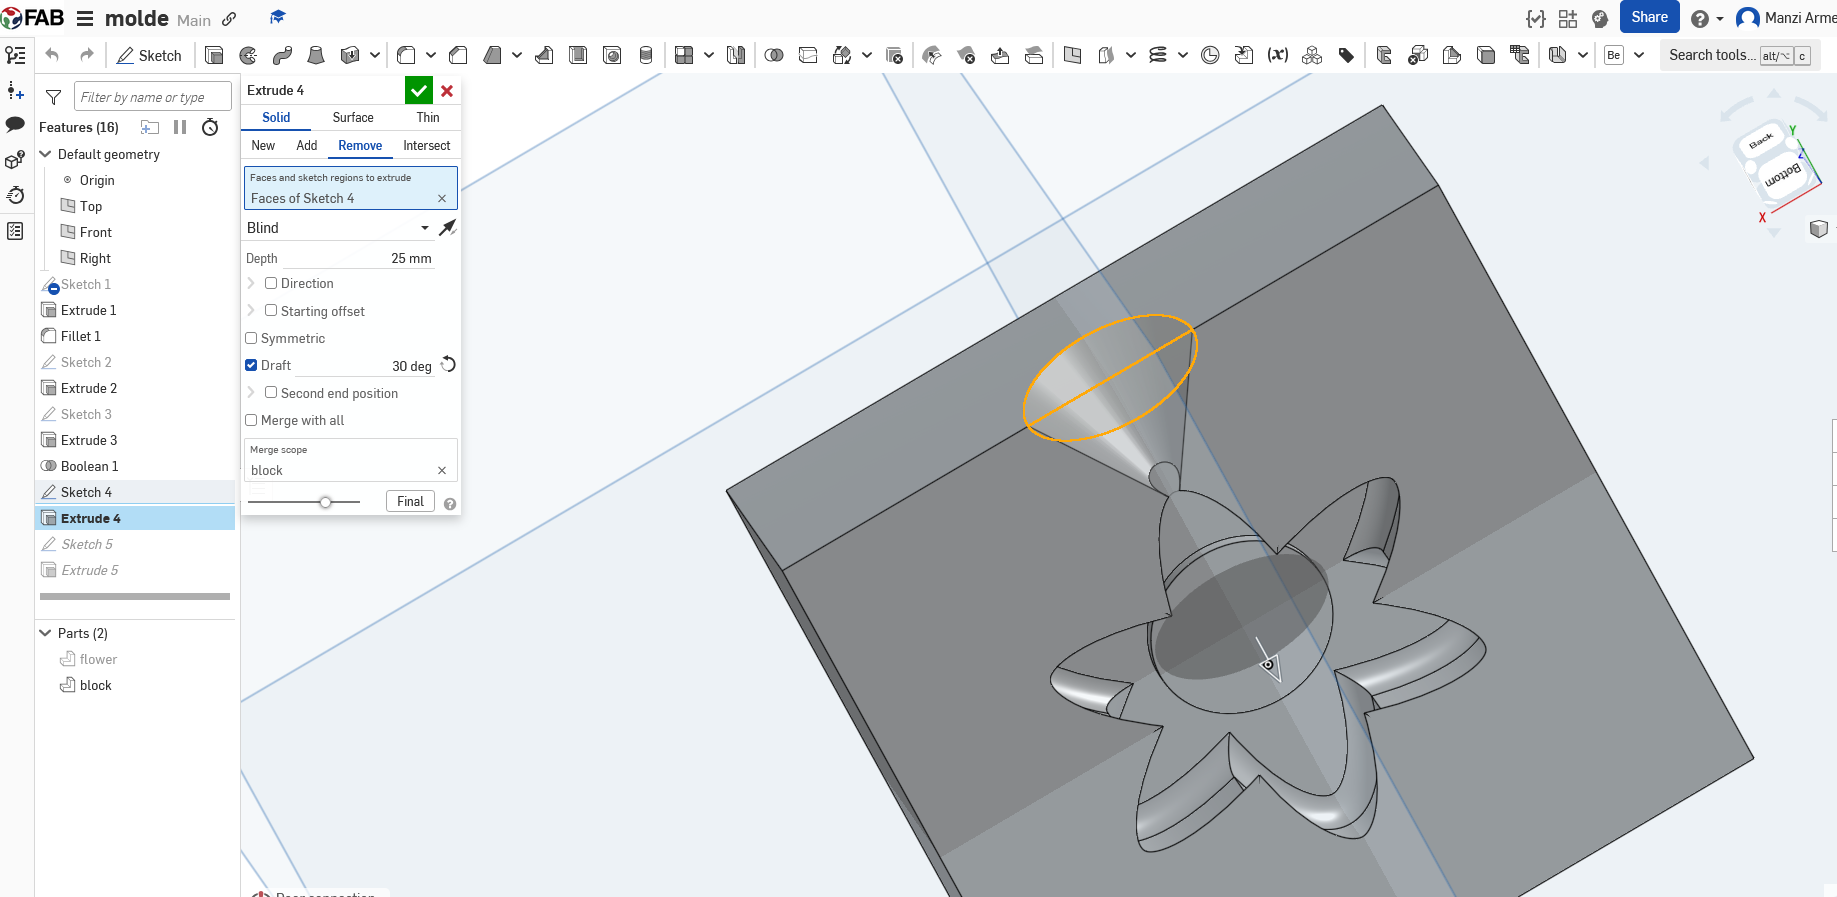The width and height of the screenshot is (1837, 897).
Task: Select the Chamfer tool
Action: (458, 55)
